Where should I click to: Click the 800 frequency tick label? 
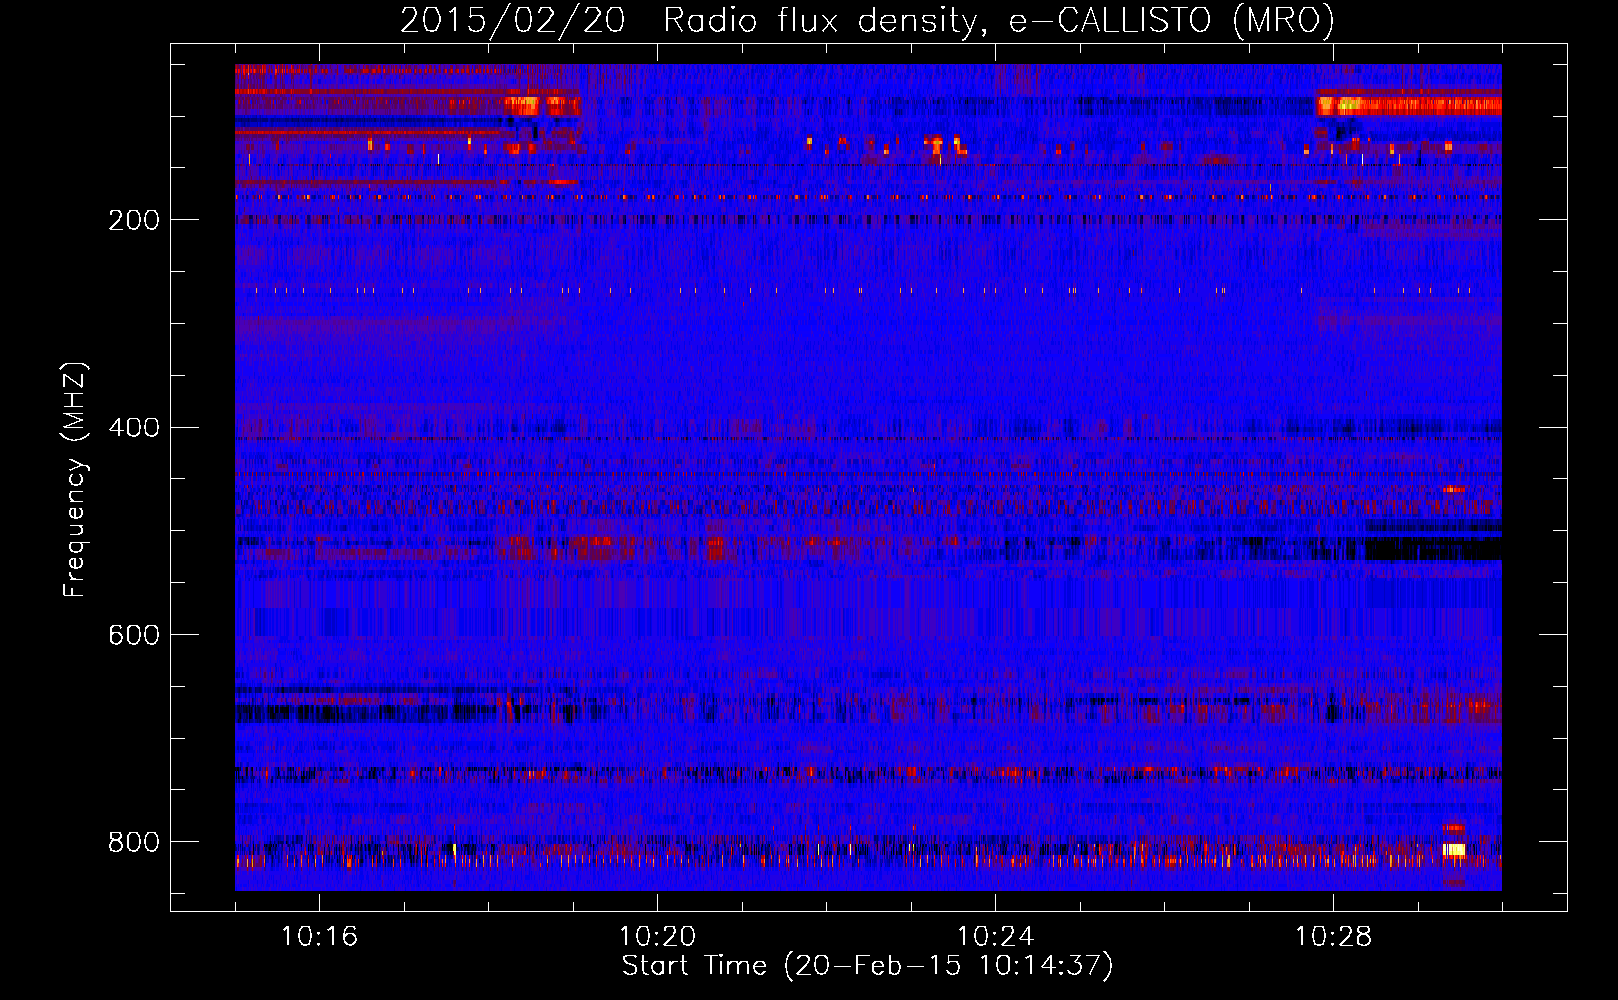133,842
